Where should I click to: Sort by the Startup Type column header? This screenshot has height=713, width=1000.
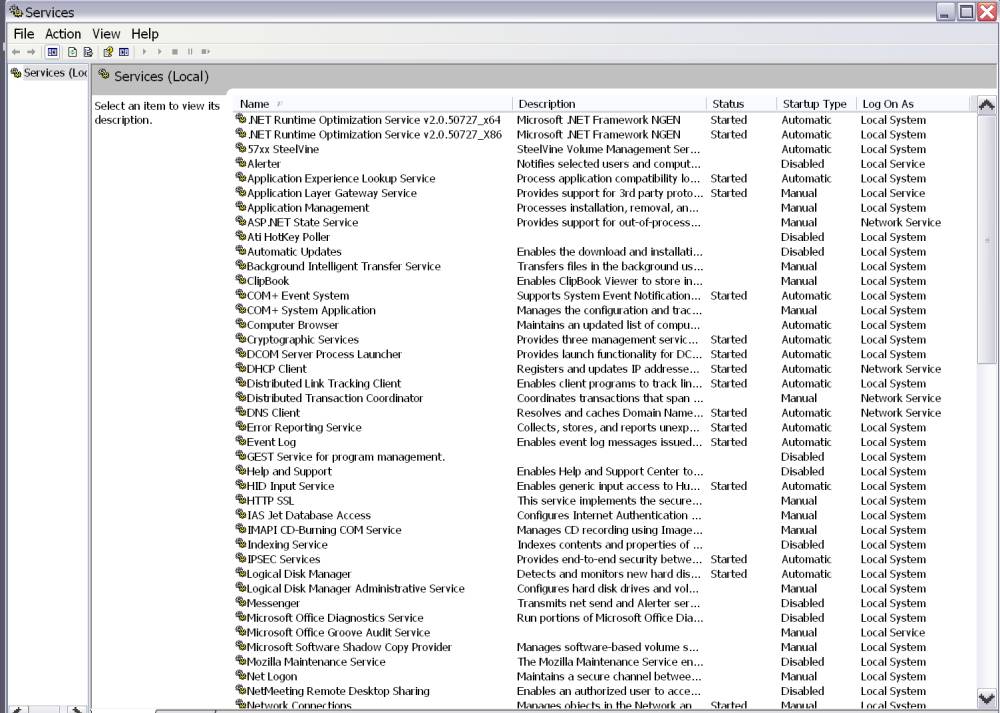click(x=816, y=104)
